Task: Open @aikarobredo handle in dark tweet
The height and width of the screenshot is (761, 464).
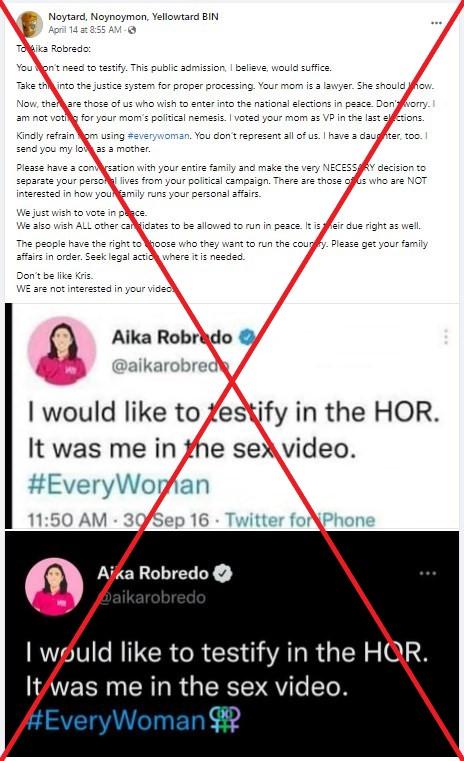Action: (151, 597)
